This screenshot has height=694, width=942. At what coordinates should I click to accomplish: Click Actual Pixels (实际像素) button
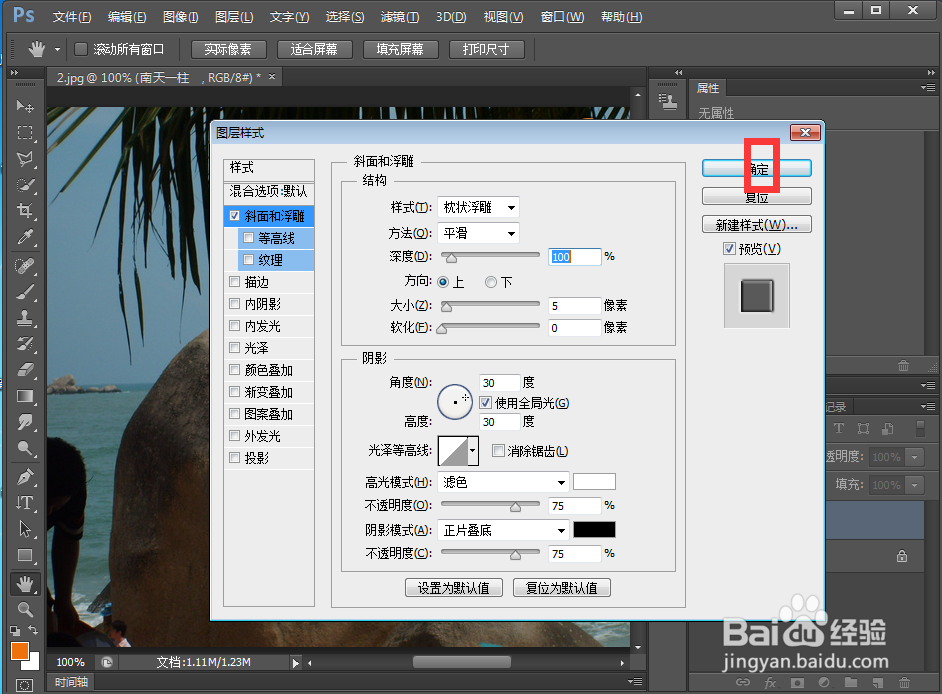(228, 49)
